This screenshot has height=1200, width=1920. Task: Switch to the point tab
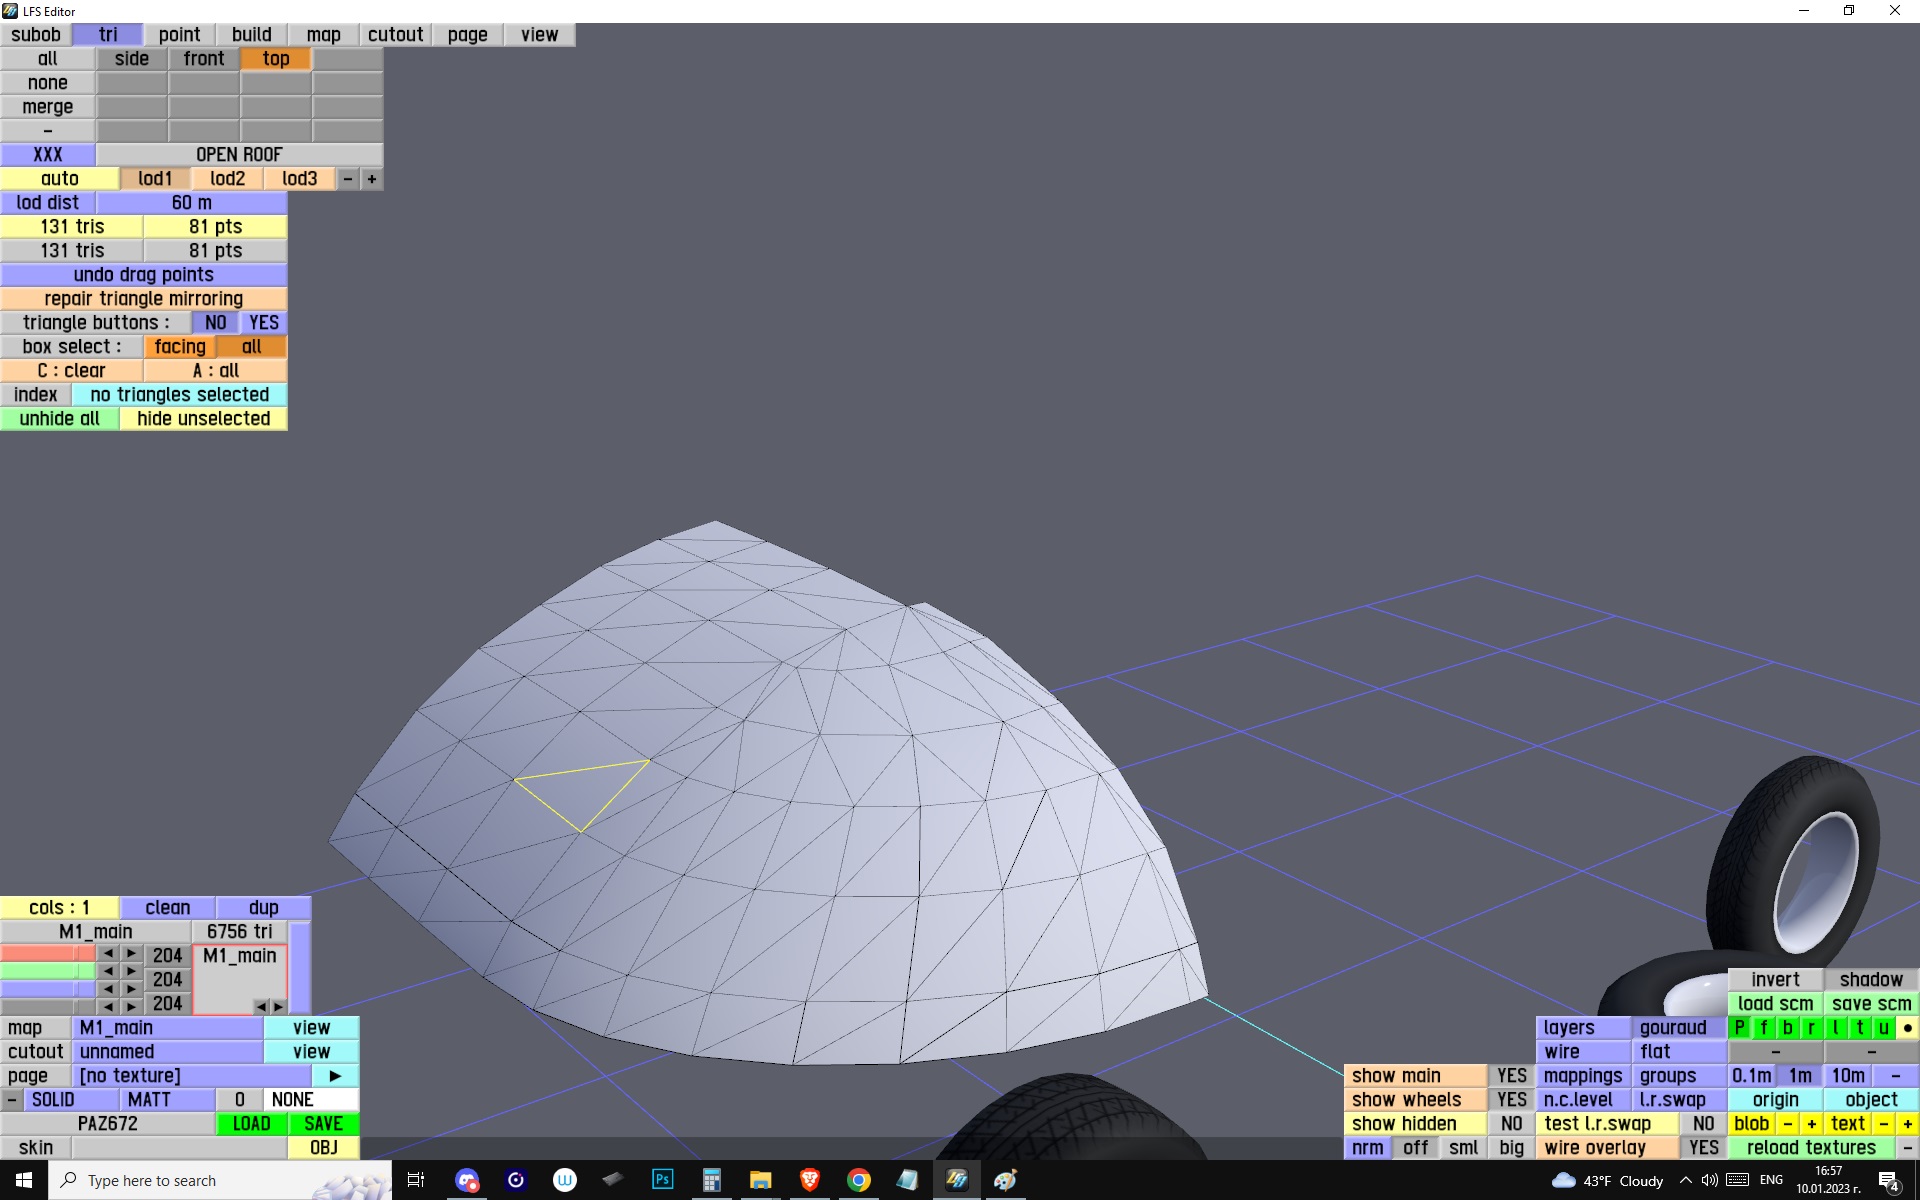179,35
